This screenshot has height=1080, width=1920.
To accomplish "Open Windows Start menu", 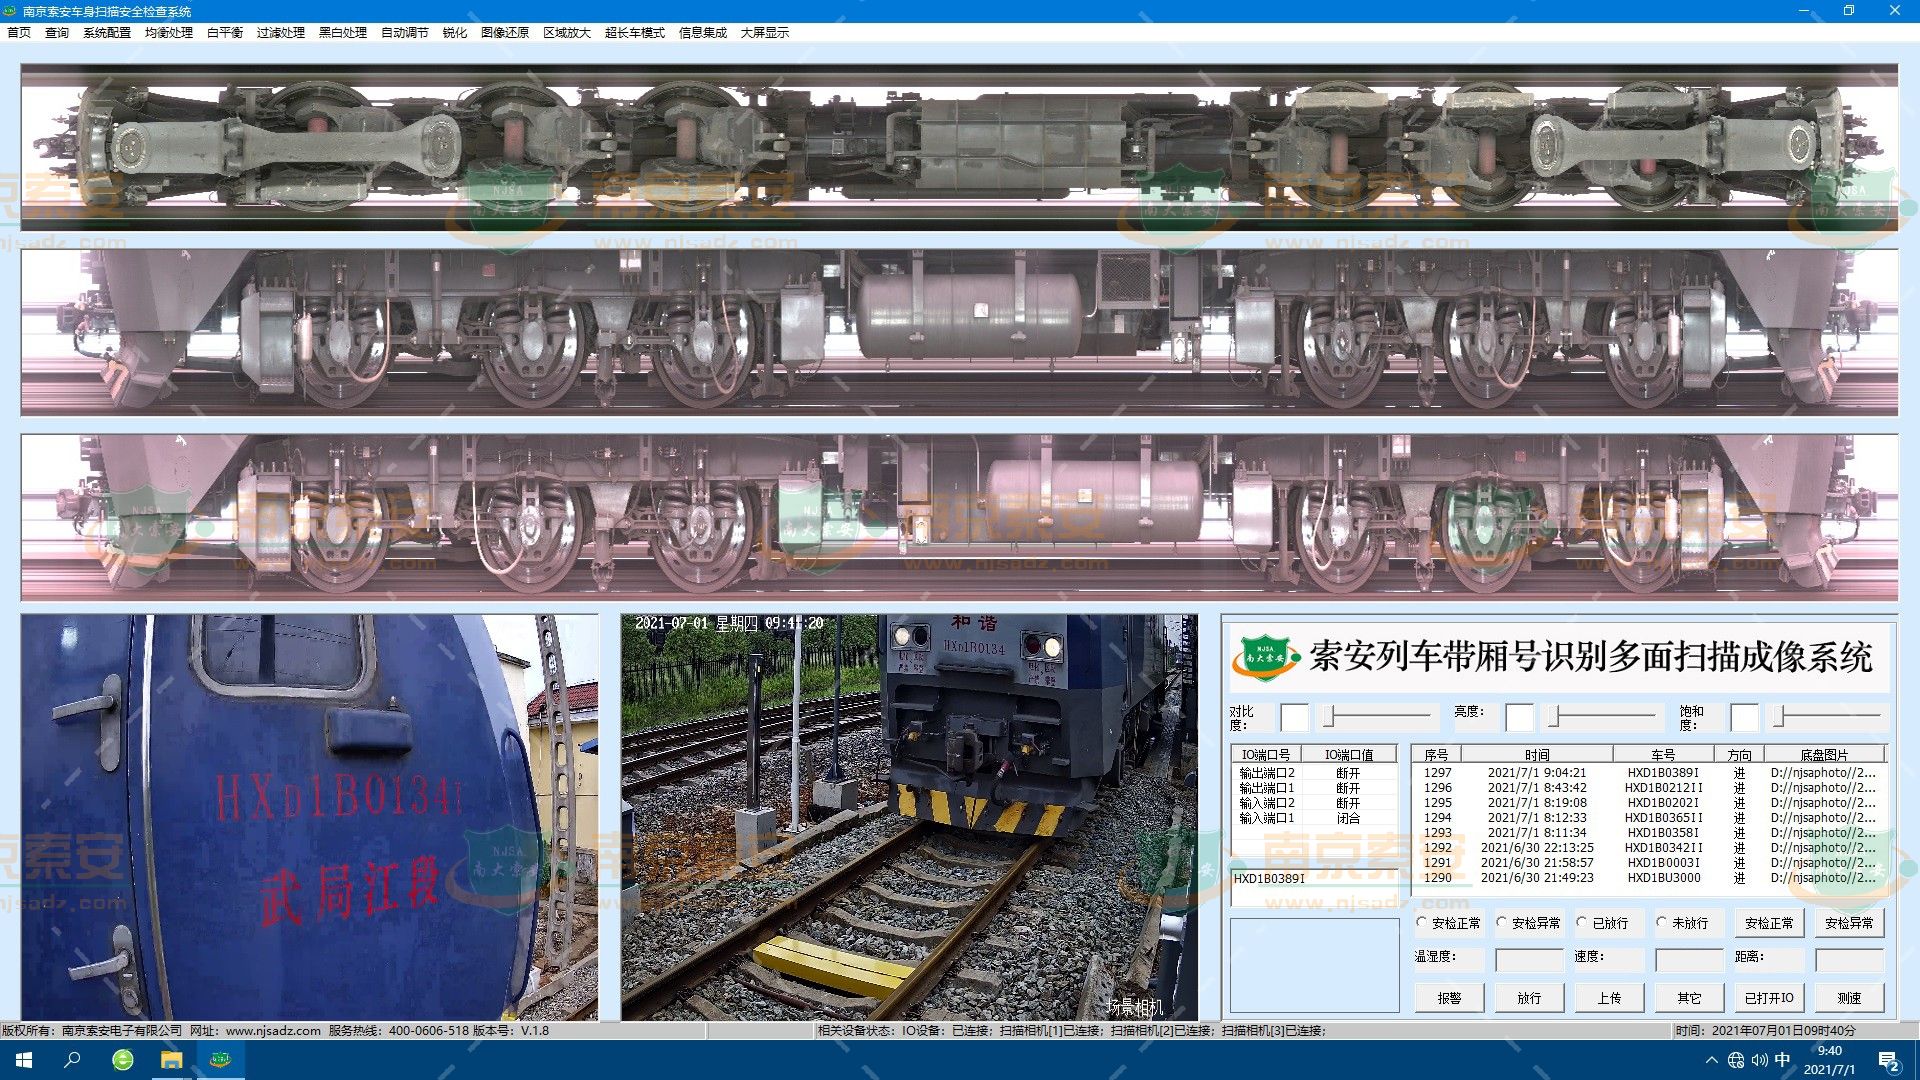I will tap(24, 1060).
